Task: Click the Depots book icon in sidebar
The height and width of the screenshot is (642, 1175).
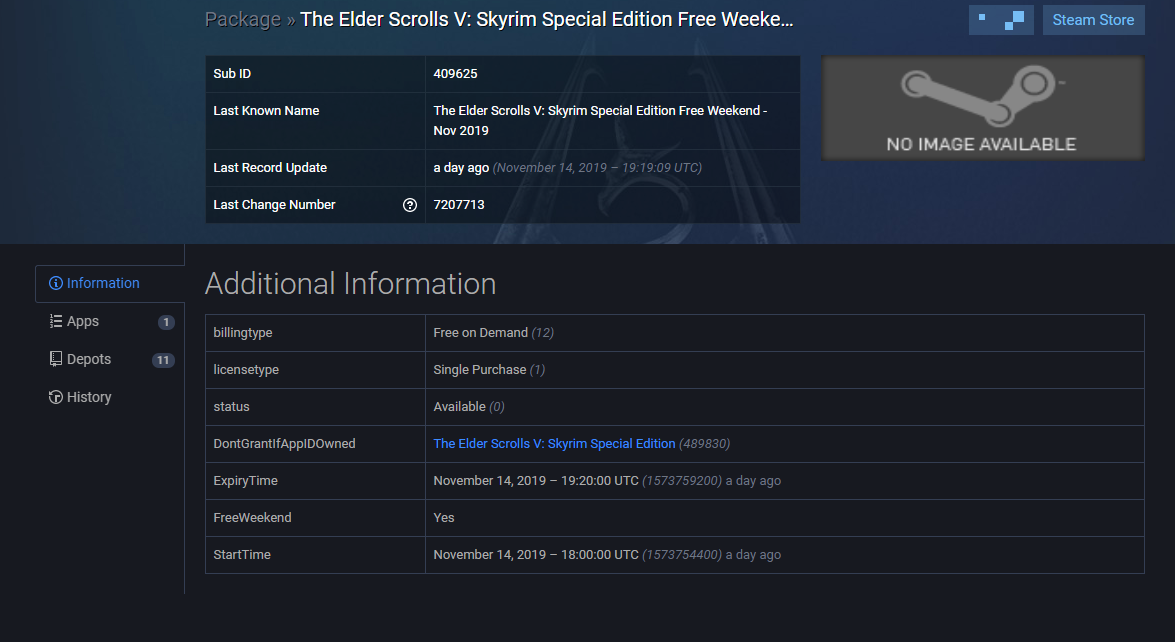Action: [x=55, y=360]
